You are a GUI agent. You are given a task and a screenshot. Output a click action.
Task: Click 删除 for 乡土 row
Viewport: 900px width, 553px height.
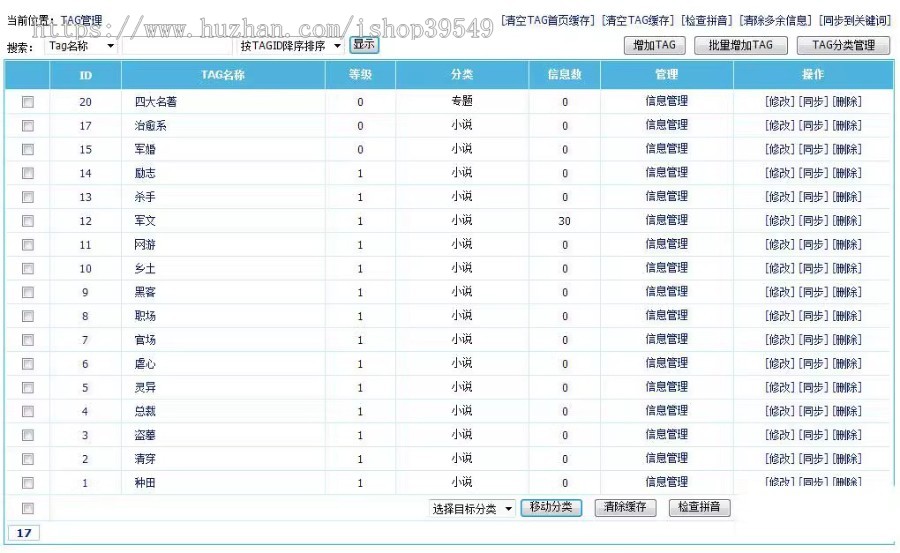coord(847,269)
